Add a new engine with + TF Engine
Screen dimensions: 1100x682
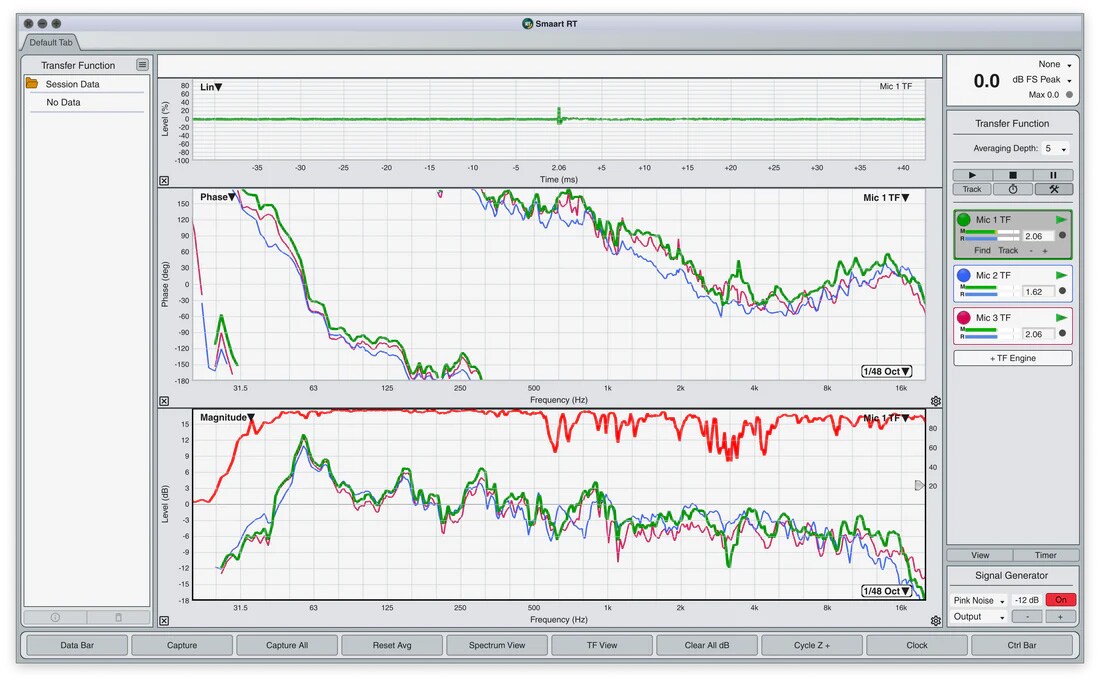[x=1012, y=358]
